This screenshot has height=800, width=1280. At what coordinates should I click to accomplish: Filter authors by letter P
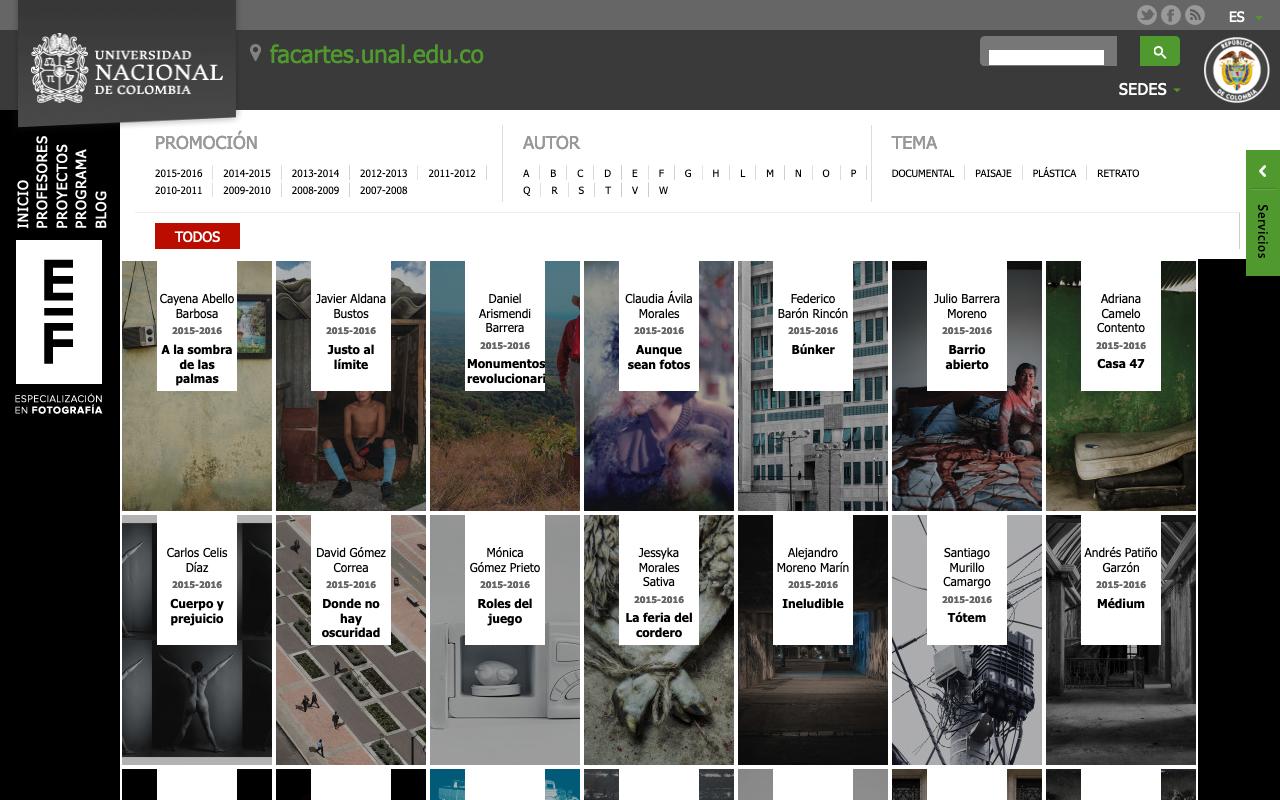click(853, 173)
